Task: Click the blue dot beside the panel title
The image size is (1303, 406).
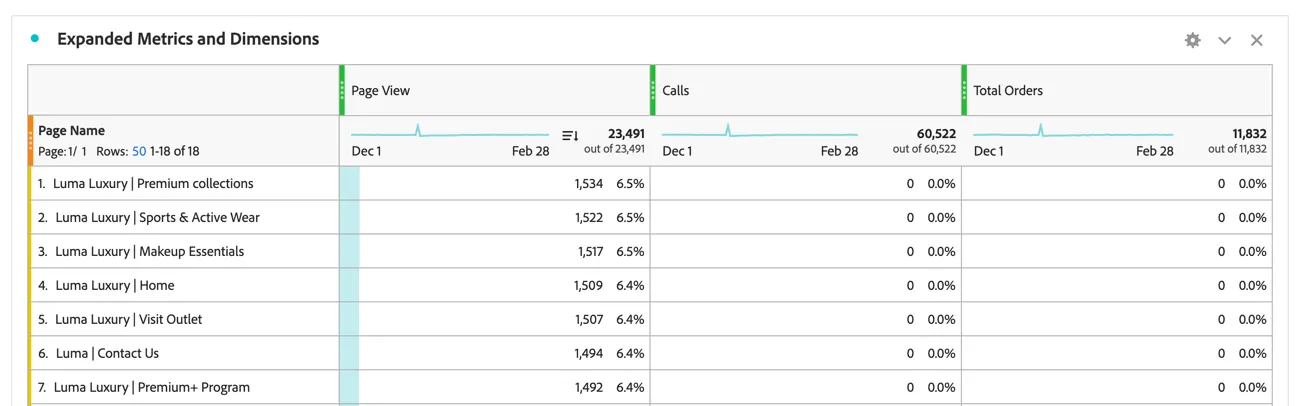Action: [x=35, y=38]
